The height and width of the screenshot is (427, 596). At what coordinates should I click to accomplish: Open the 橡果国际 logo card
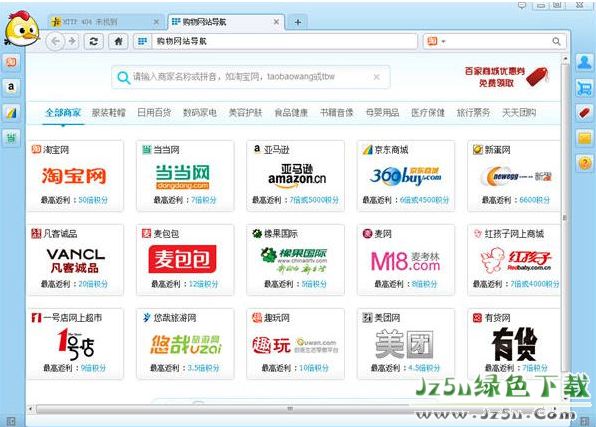click(x=294, y=260)
